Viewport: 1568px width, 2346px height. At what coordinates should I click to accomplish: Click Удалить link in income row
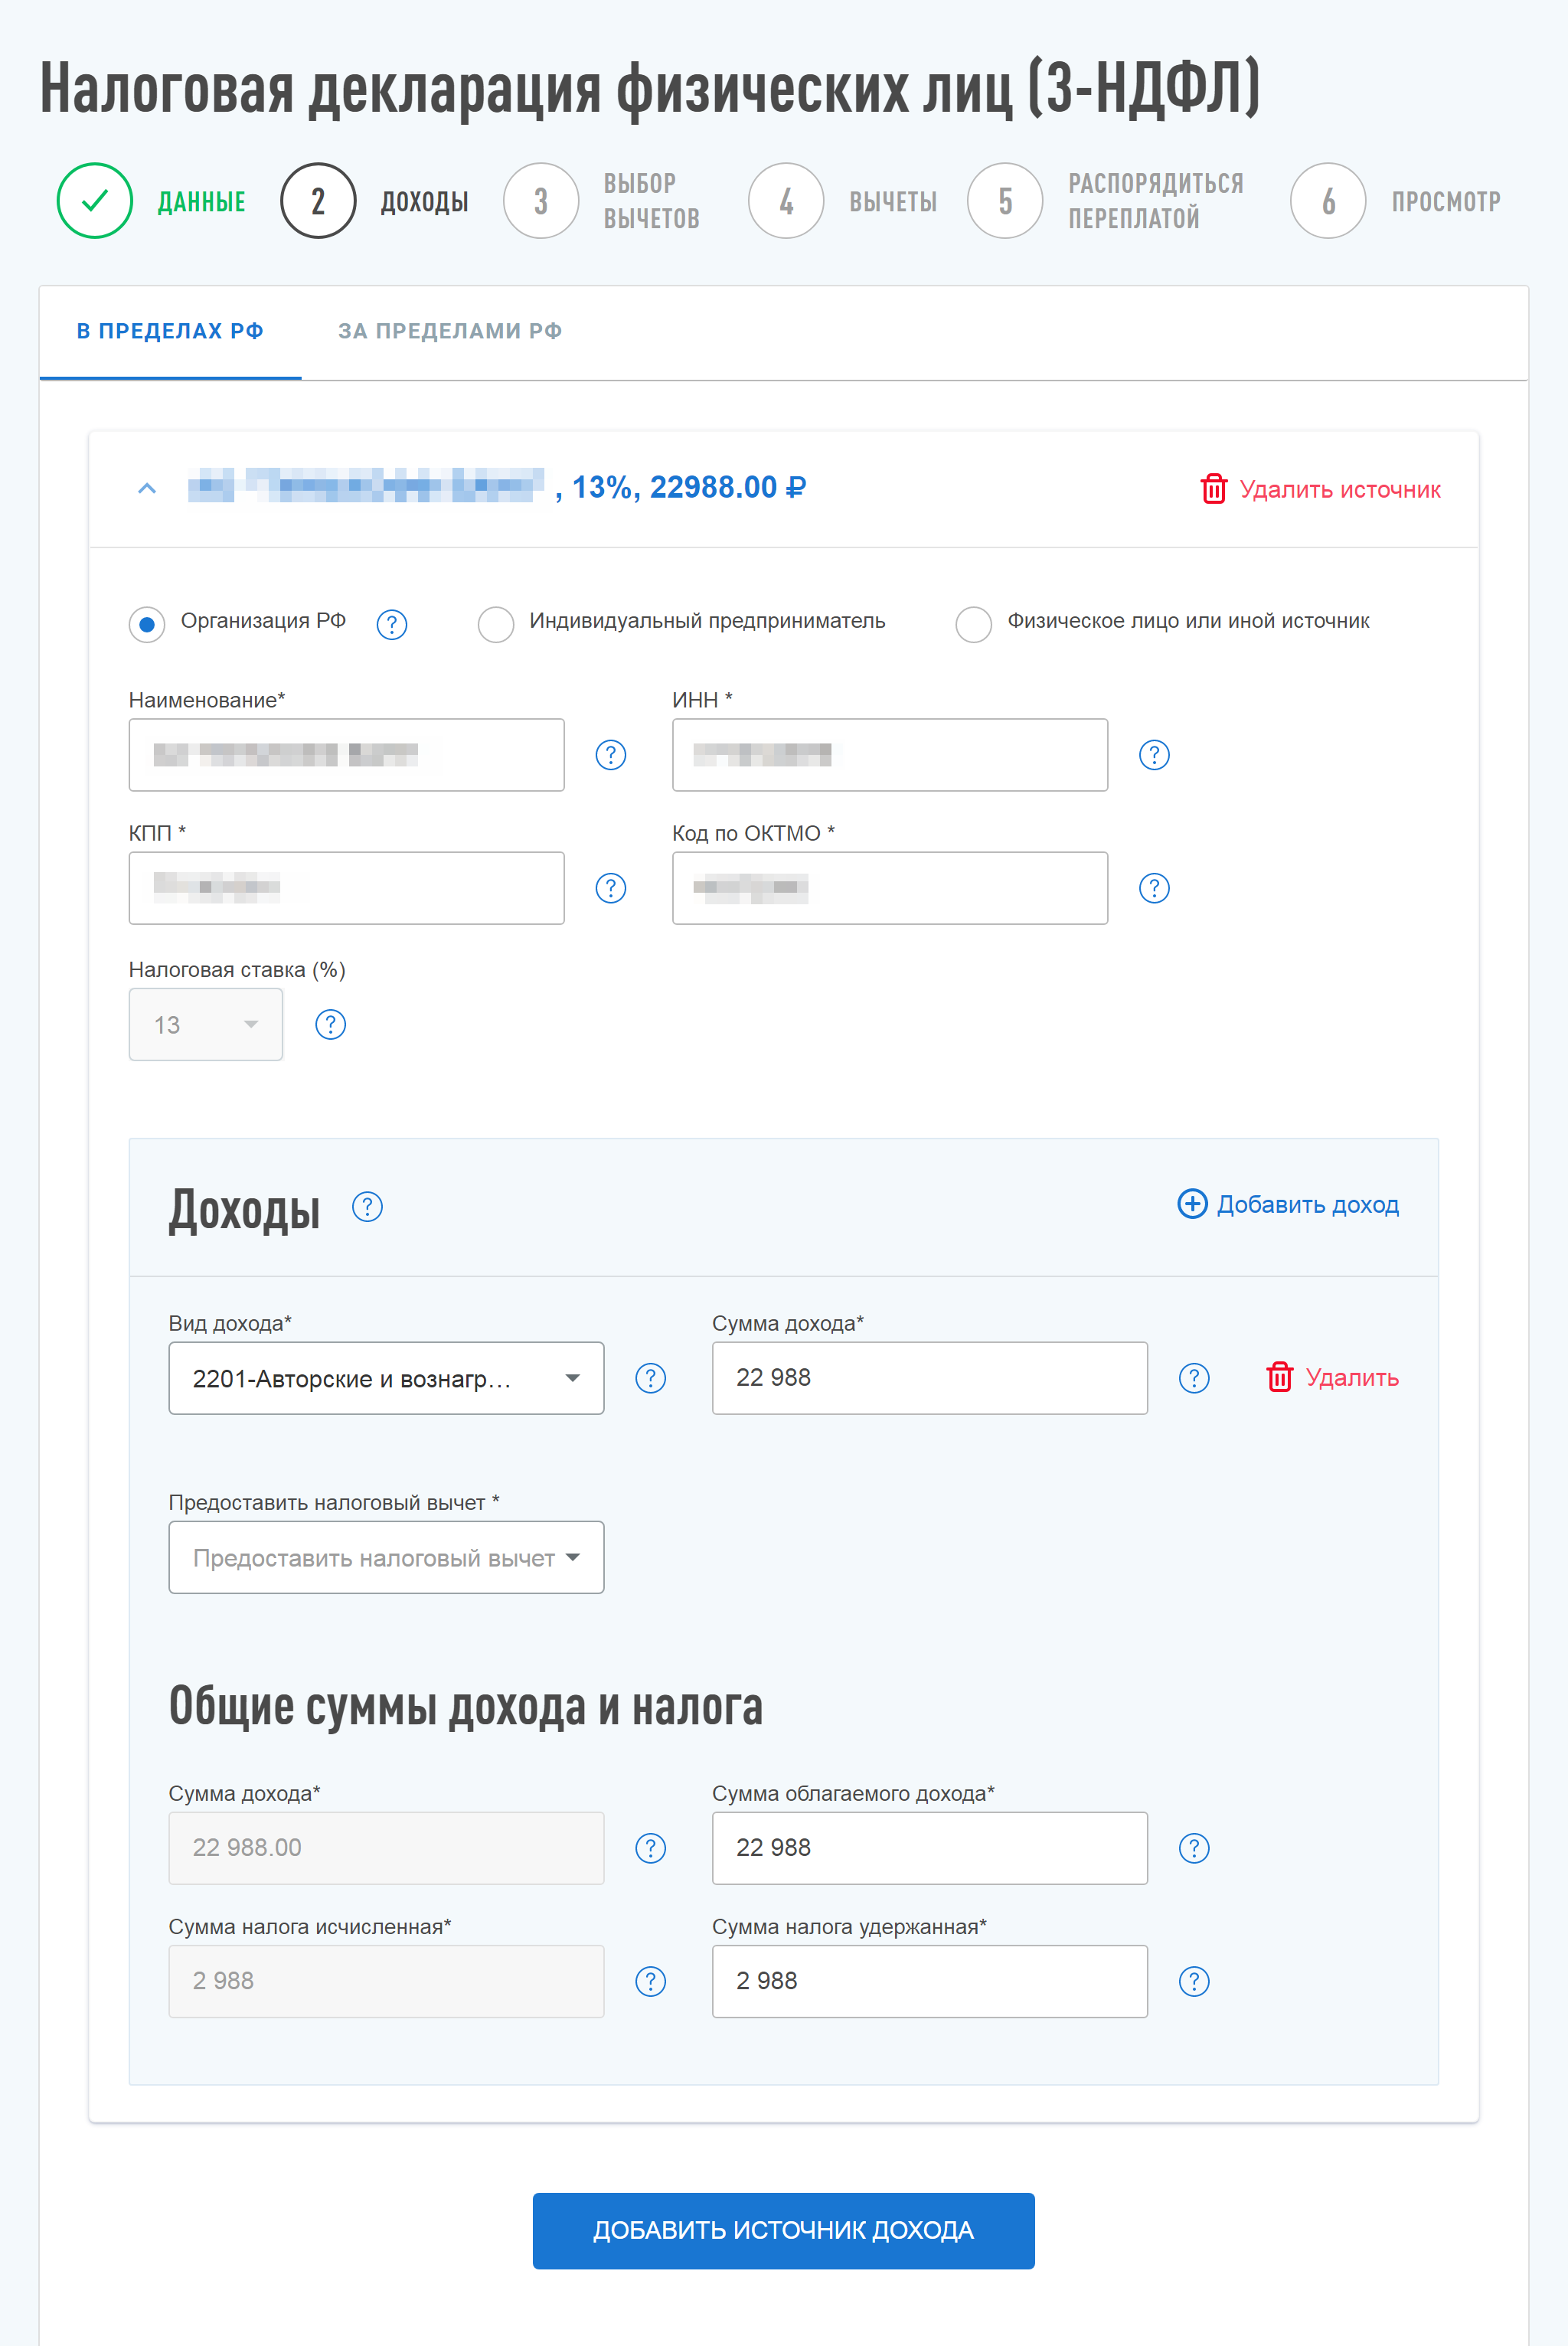(x=1352, y=1377)
